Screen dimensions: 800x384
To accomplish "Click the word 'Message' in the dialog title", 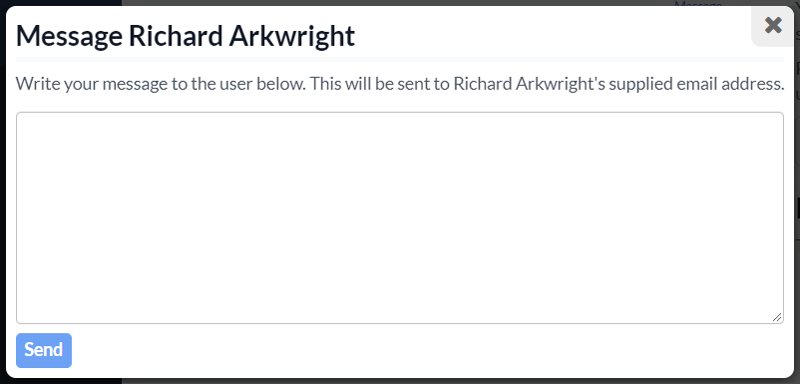I will [69, 36].
